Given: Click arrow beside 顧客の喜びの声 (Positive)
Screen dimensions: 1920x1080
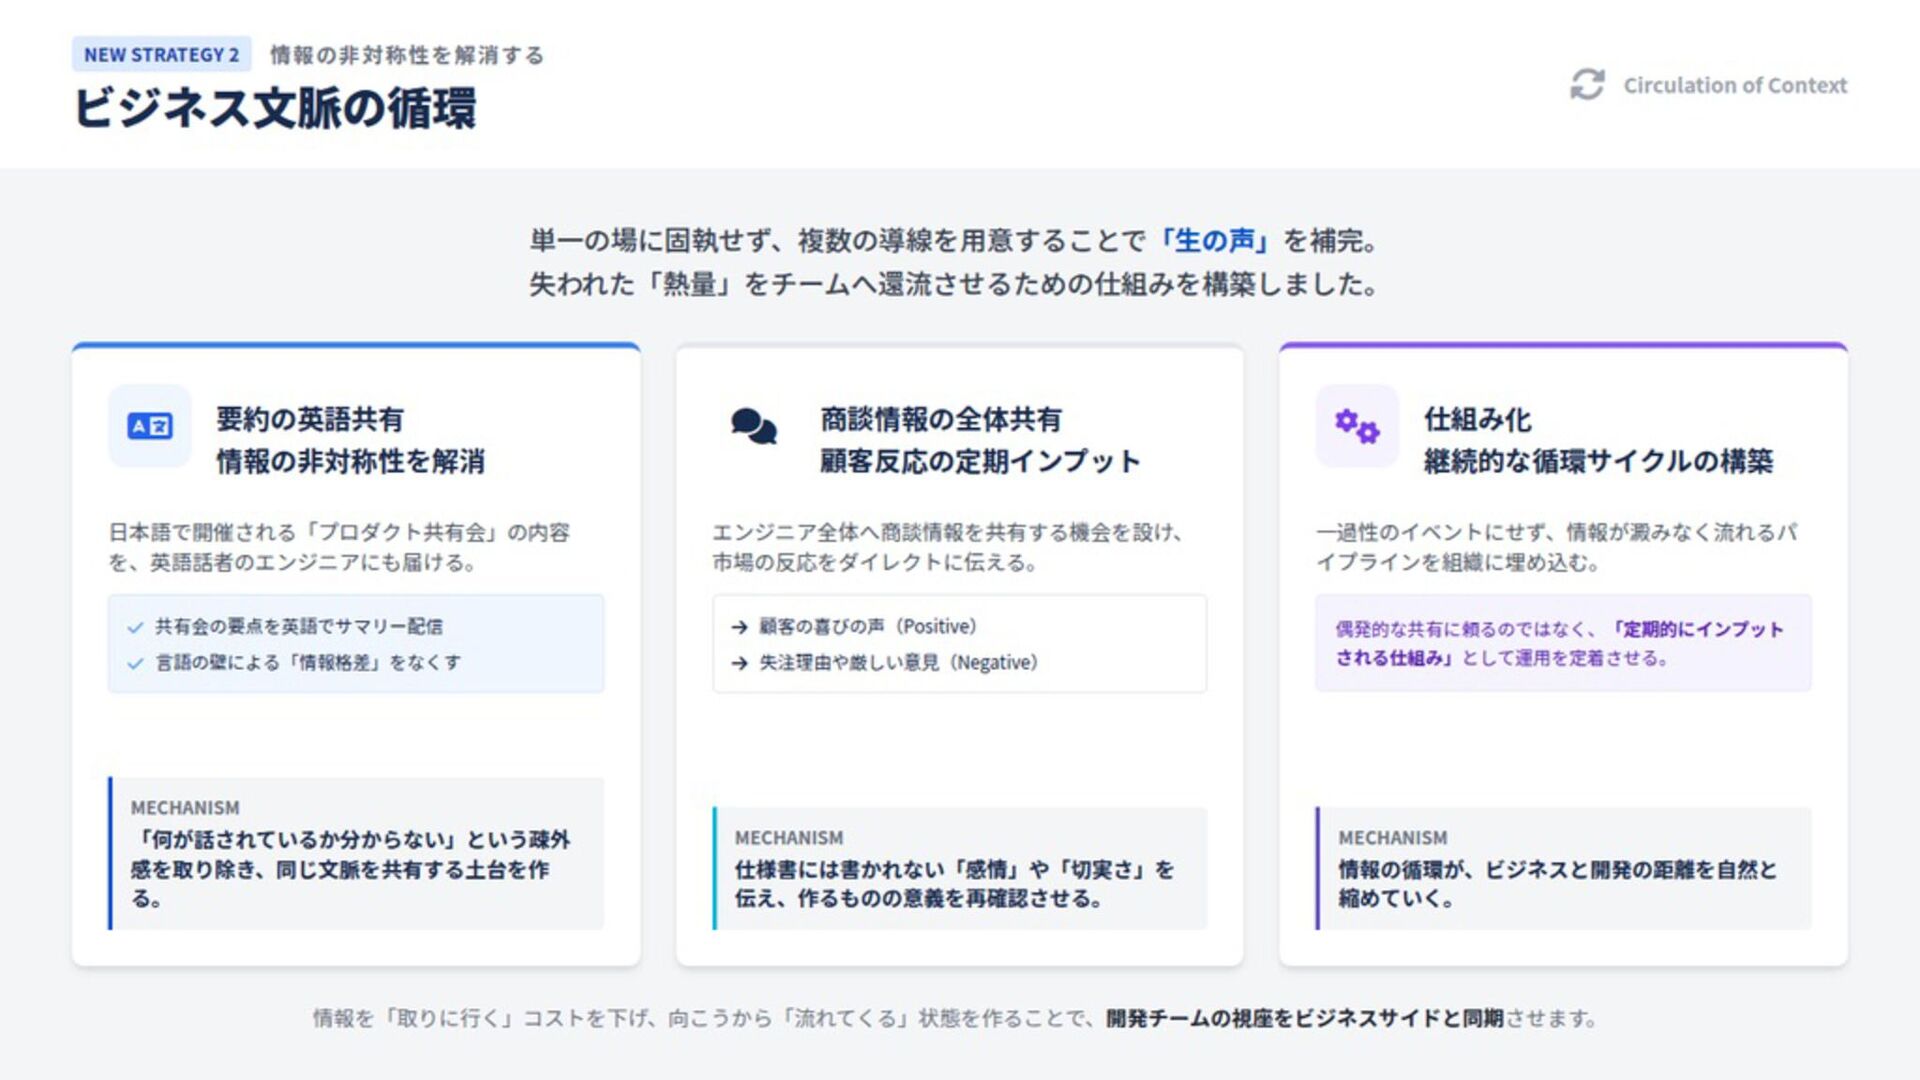Looking at the screenshot, I should click(740, 628).
